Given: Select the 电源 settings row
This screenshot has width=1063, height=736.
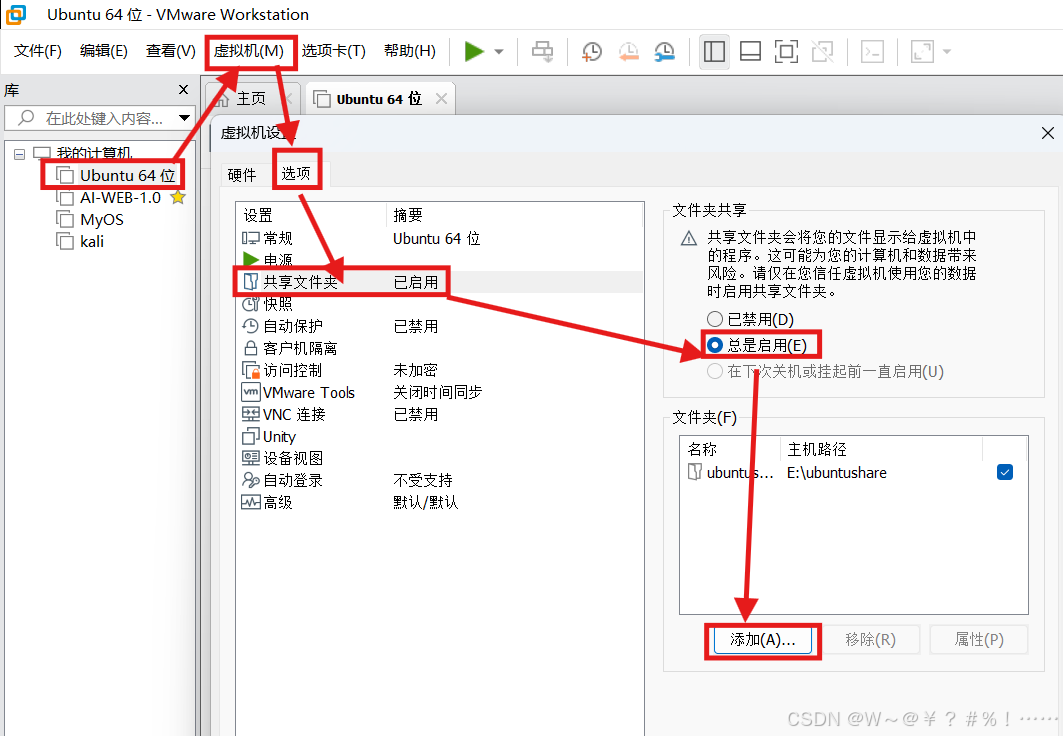Looking at the screenshot, I should tap(439, 260).
